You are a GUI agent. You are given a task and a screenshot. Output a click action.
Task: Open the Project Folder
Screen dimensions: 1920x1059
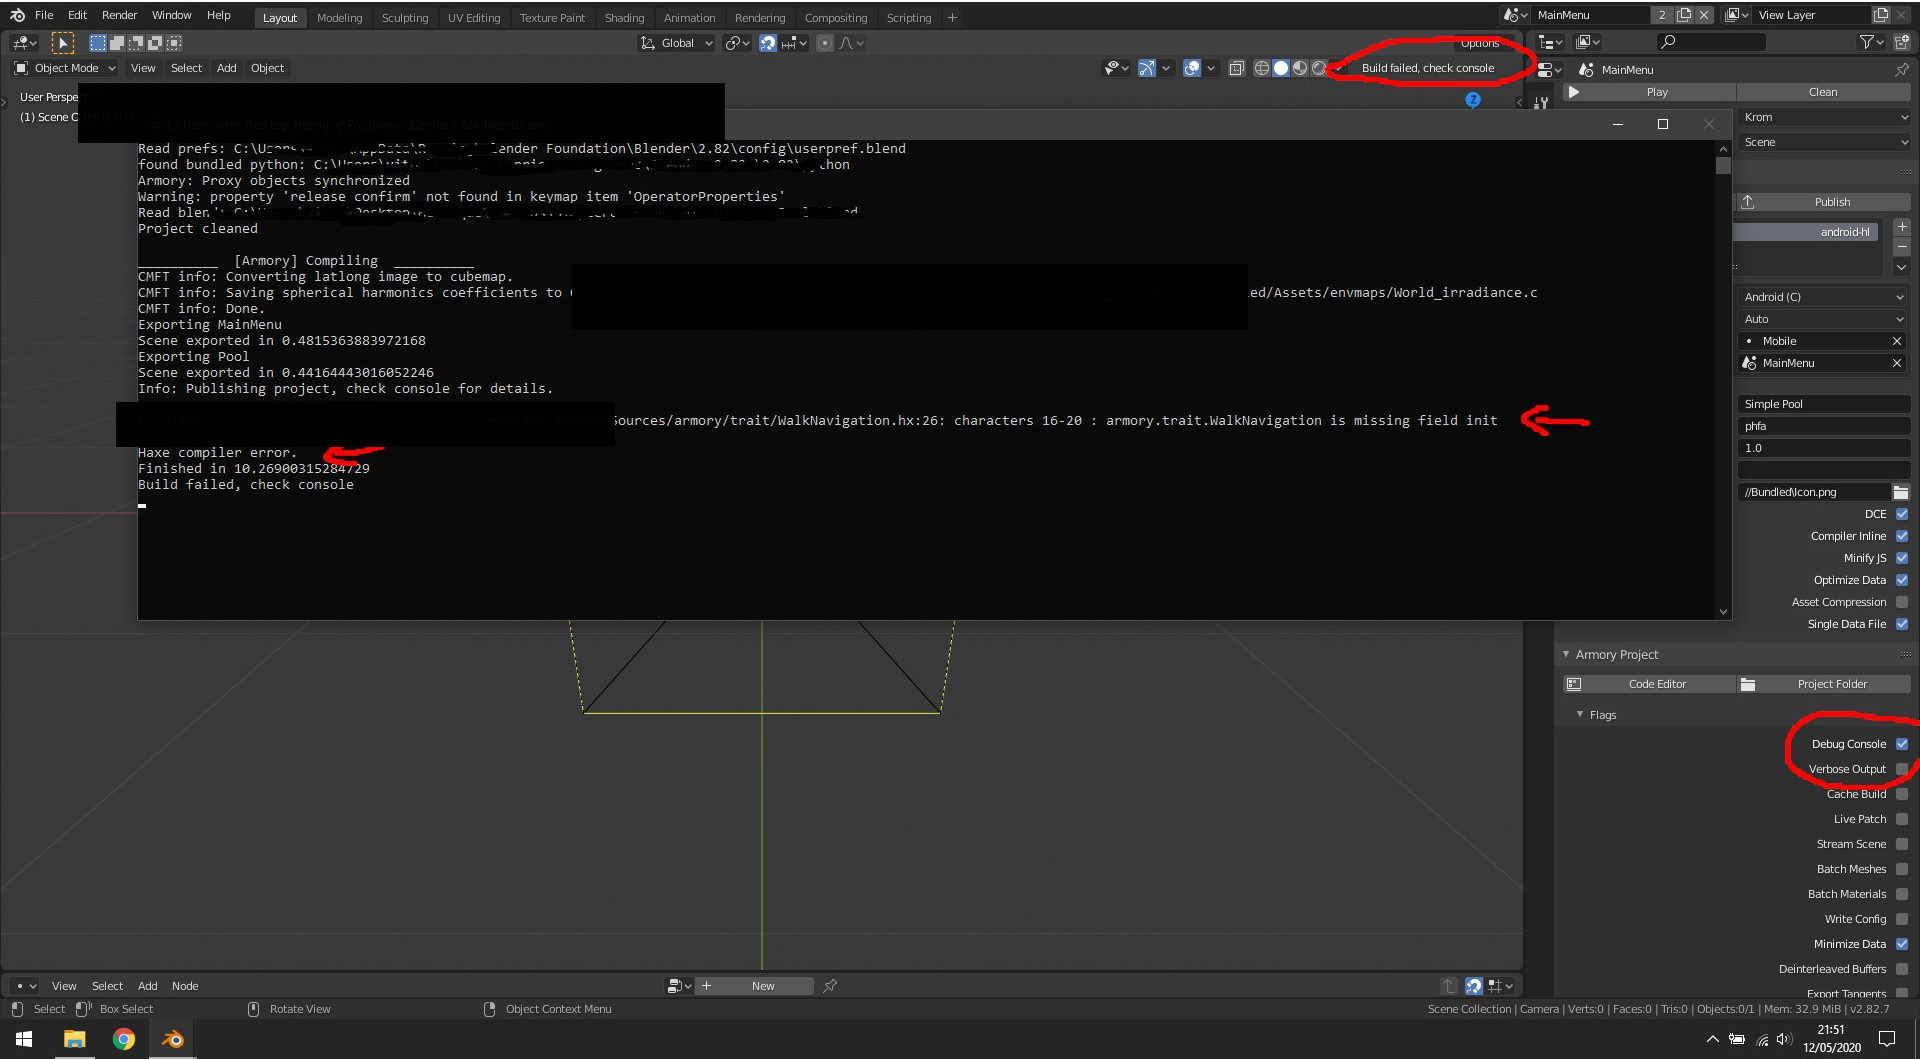(x=1824, y=684)
